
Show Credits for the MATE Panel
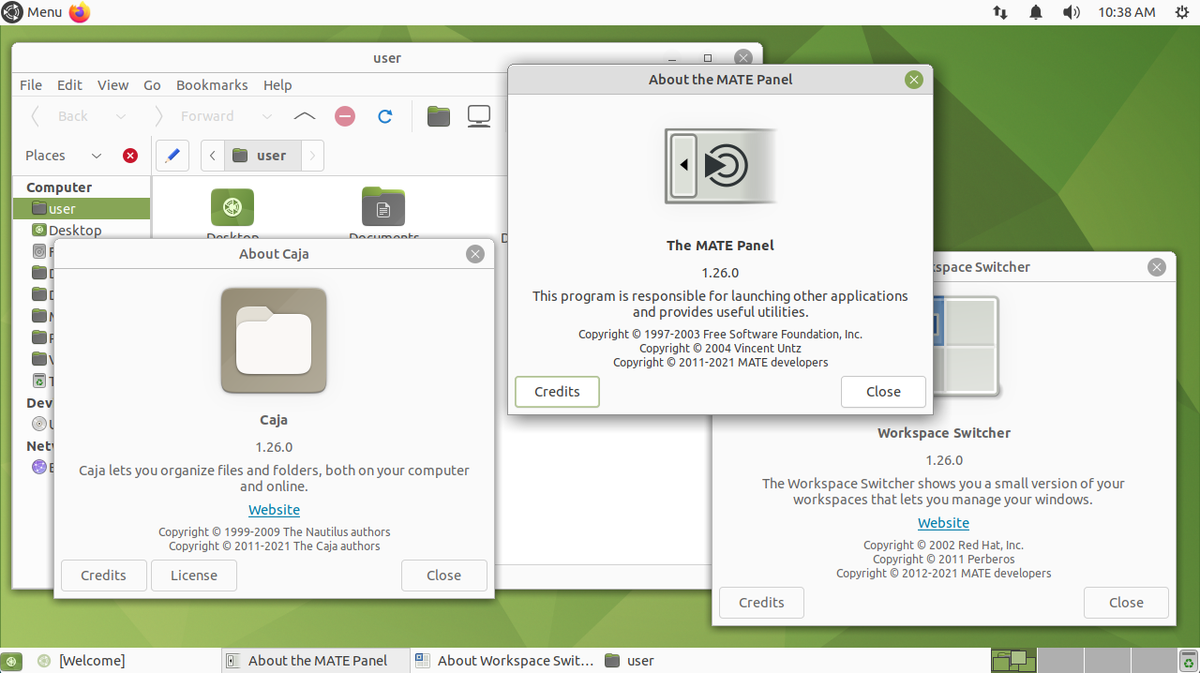(556, 391)
